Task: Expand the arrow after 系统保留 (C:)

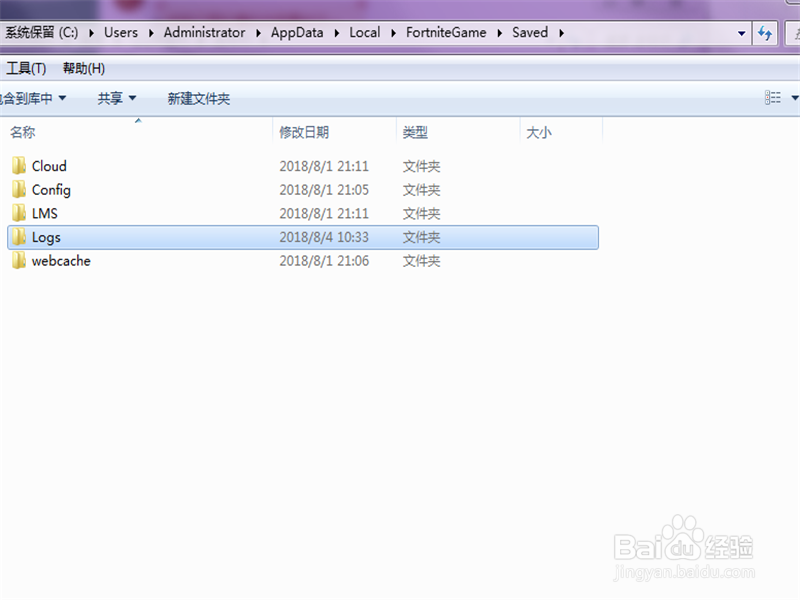Action: coord(91,33)
